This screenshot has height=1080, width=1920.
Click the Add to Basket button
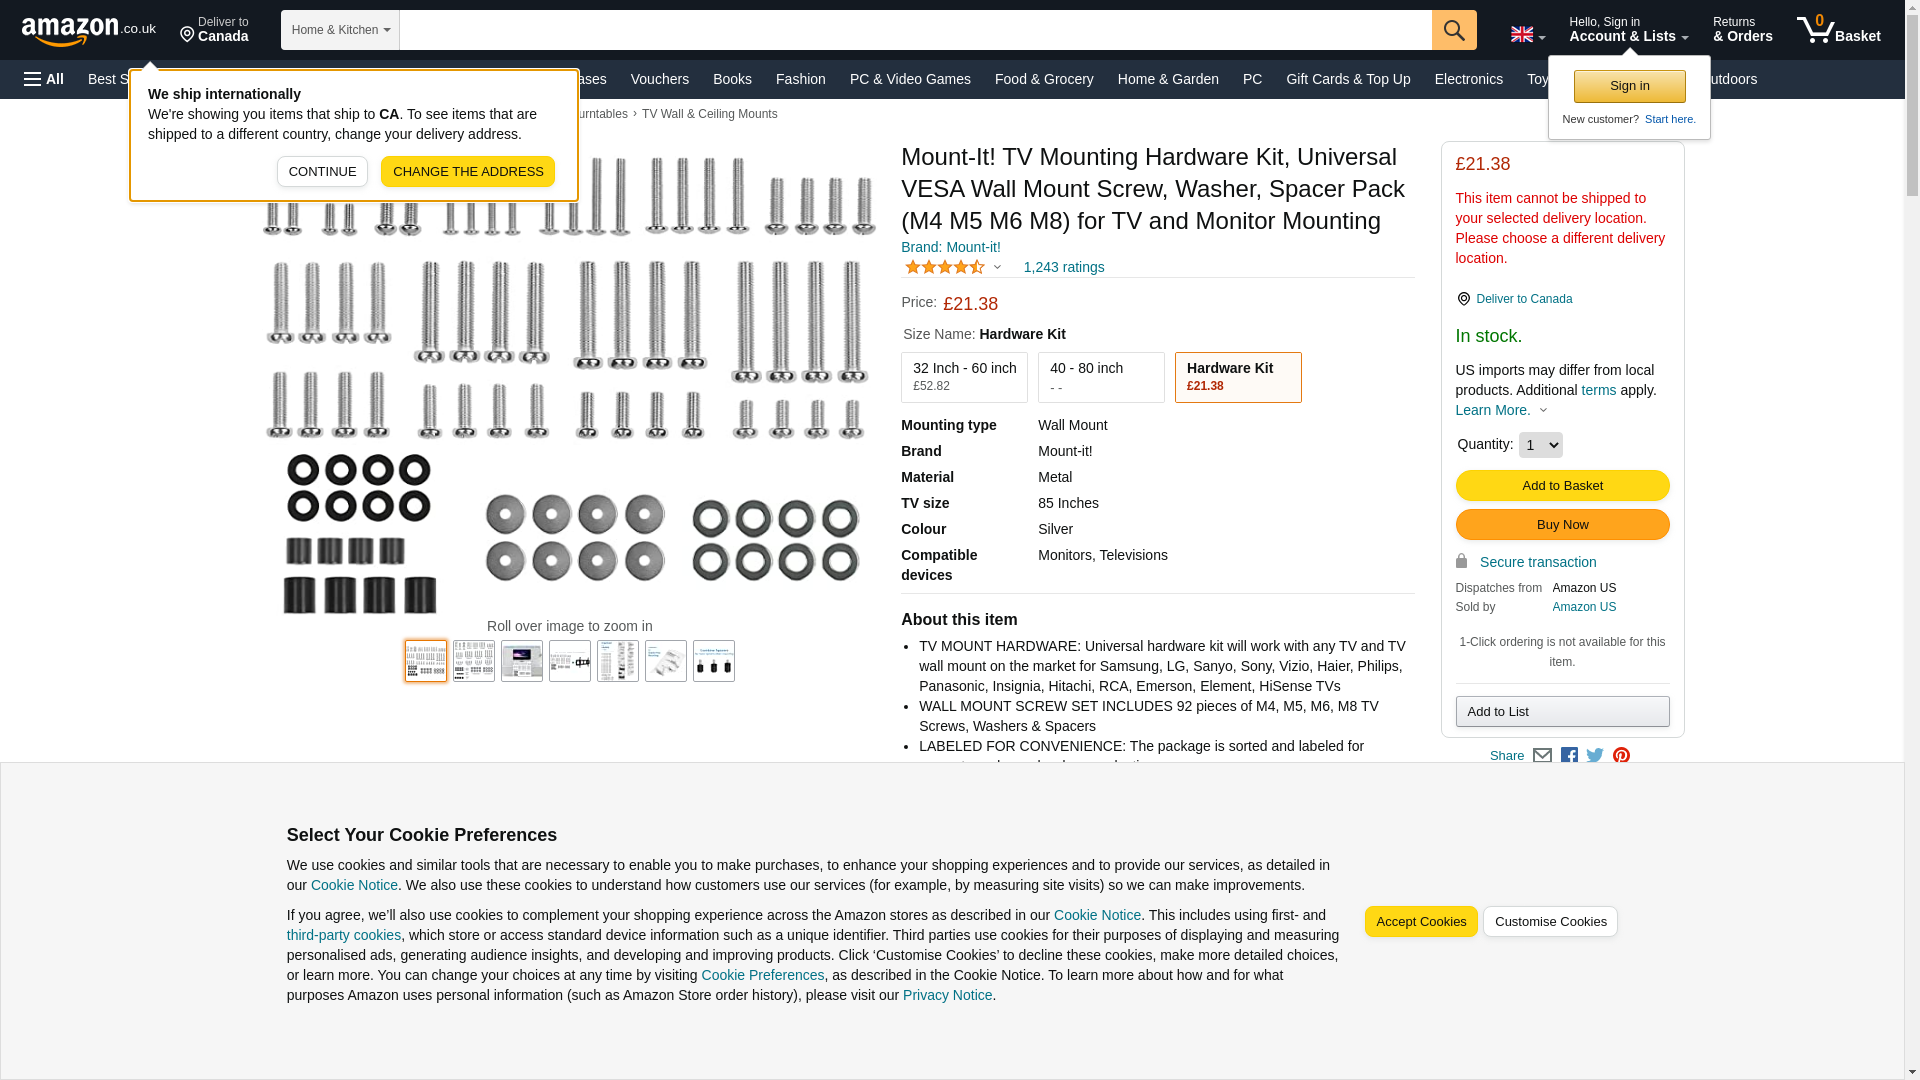click(1562, 486)
